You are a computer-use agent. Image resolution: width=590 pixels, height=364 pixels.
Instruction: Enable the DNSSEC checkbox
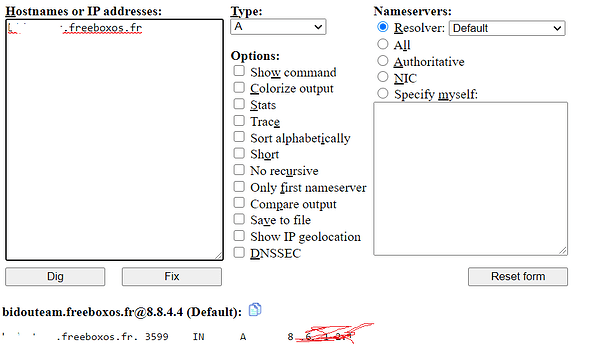[x=239, y=252]
